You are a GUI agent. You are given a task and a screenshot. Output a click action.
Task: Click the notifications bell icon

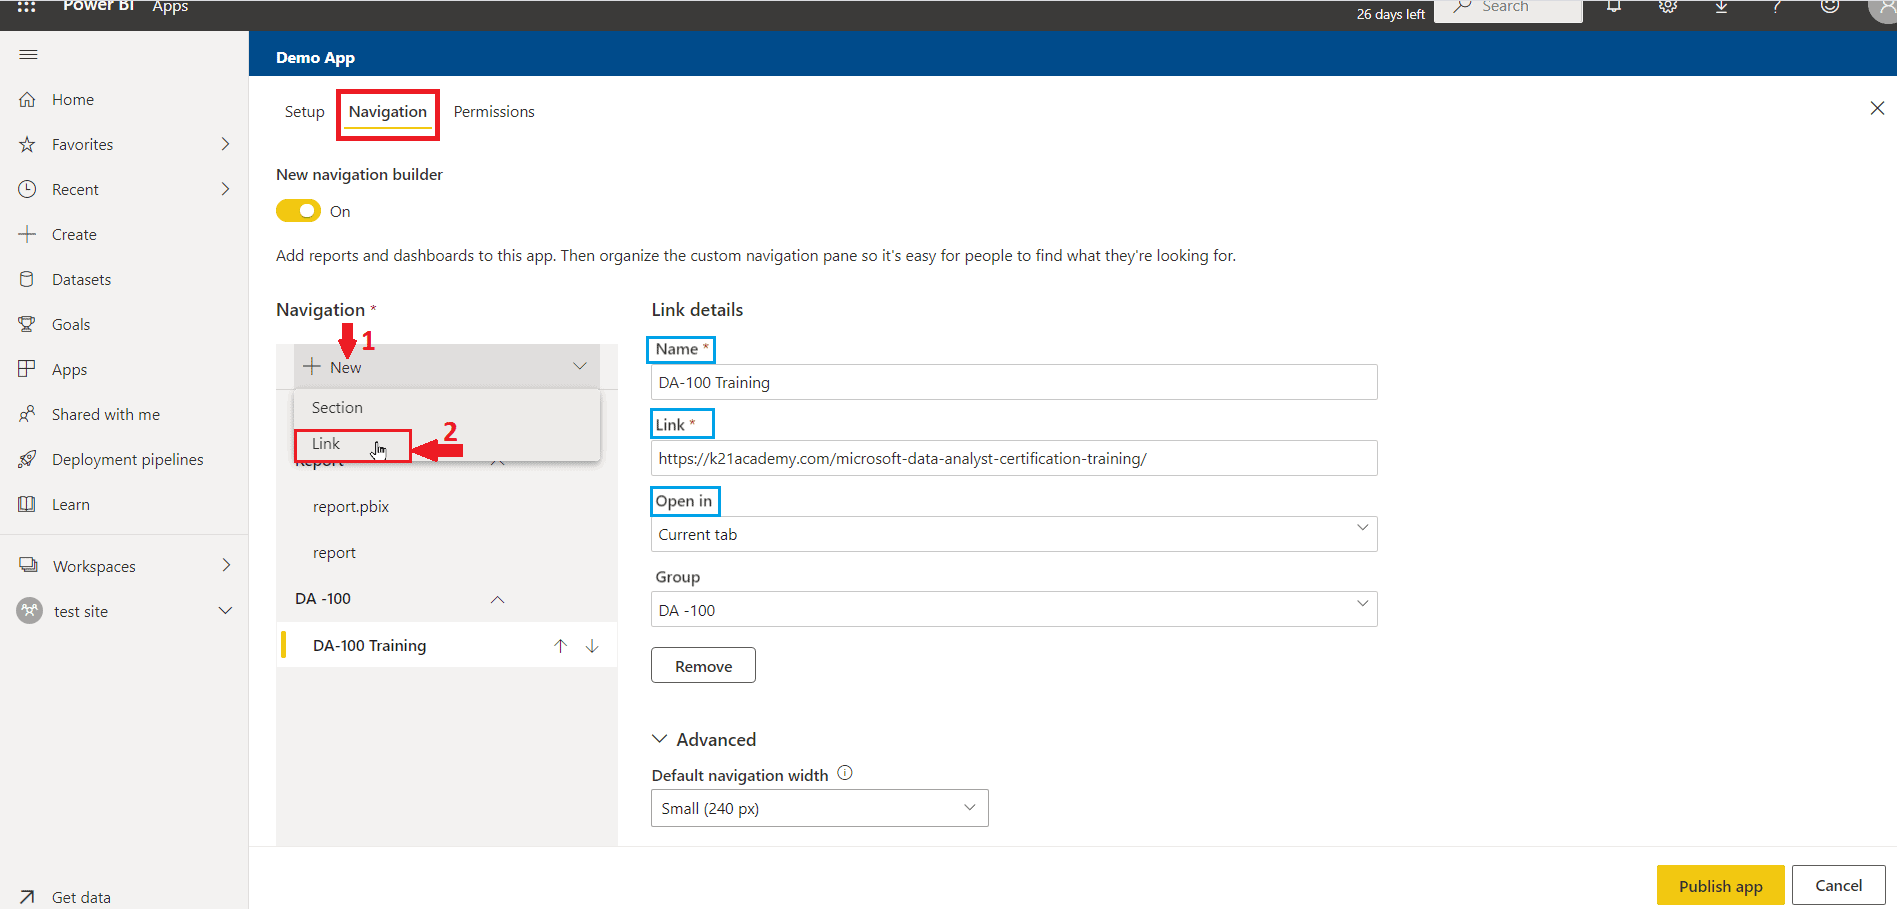coord(1613,7)
